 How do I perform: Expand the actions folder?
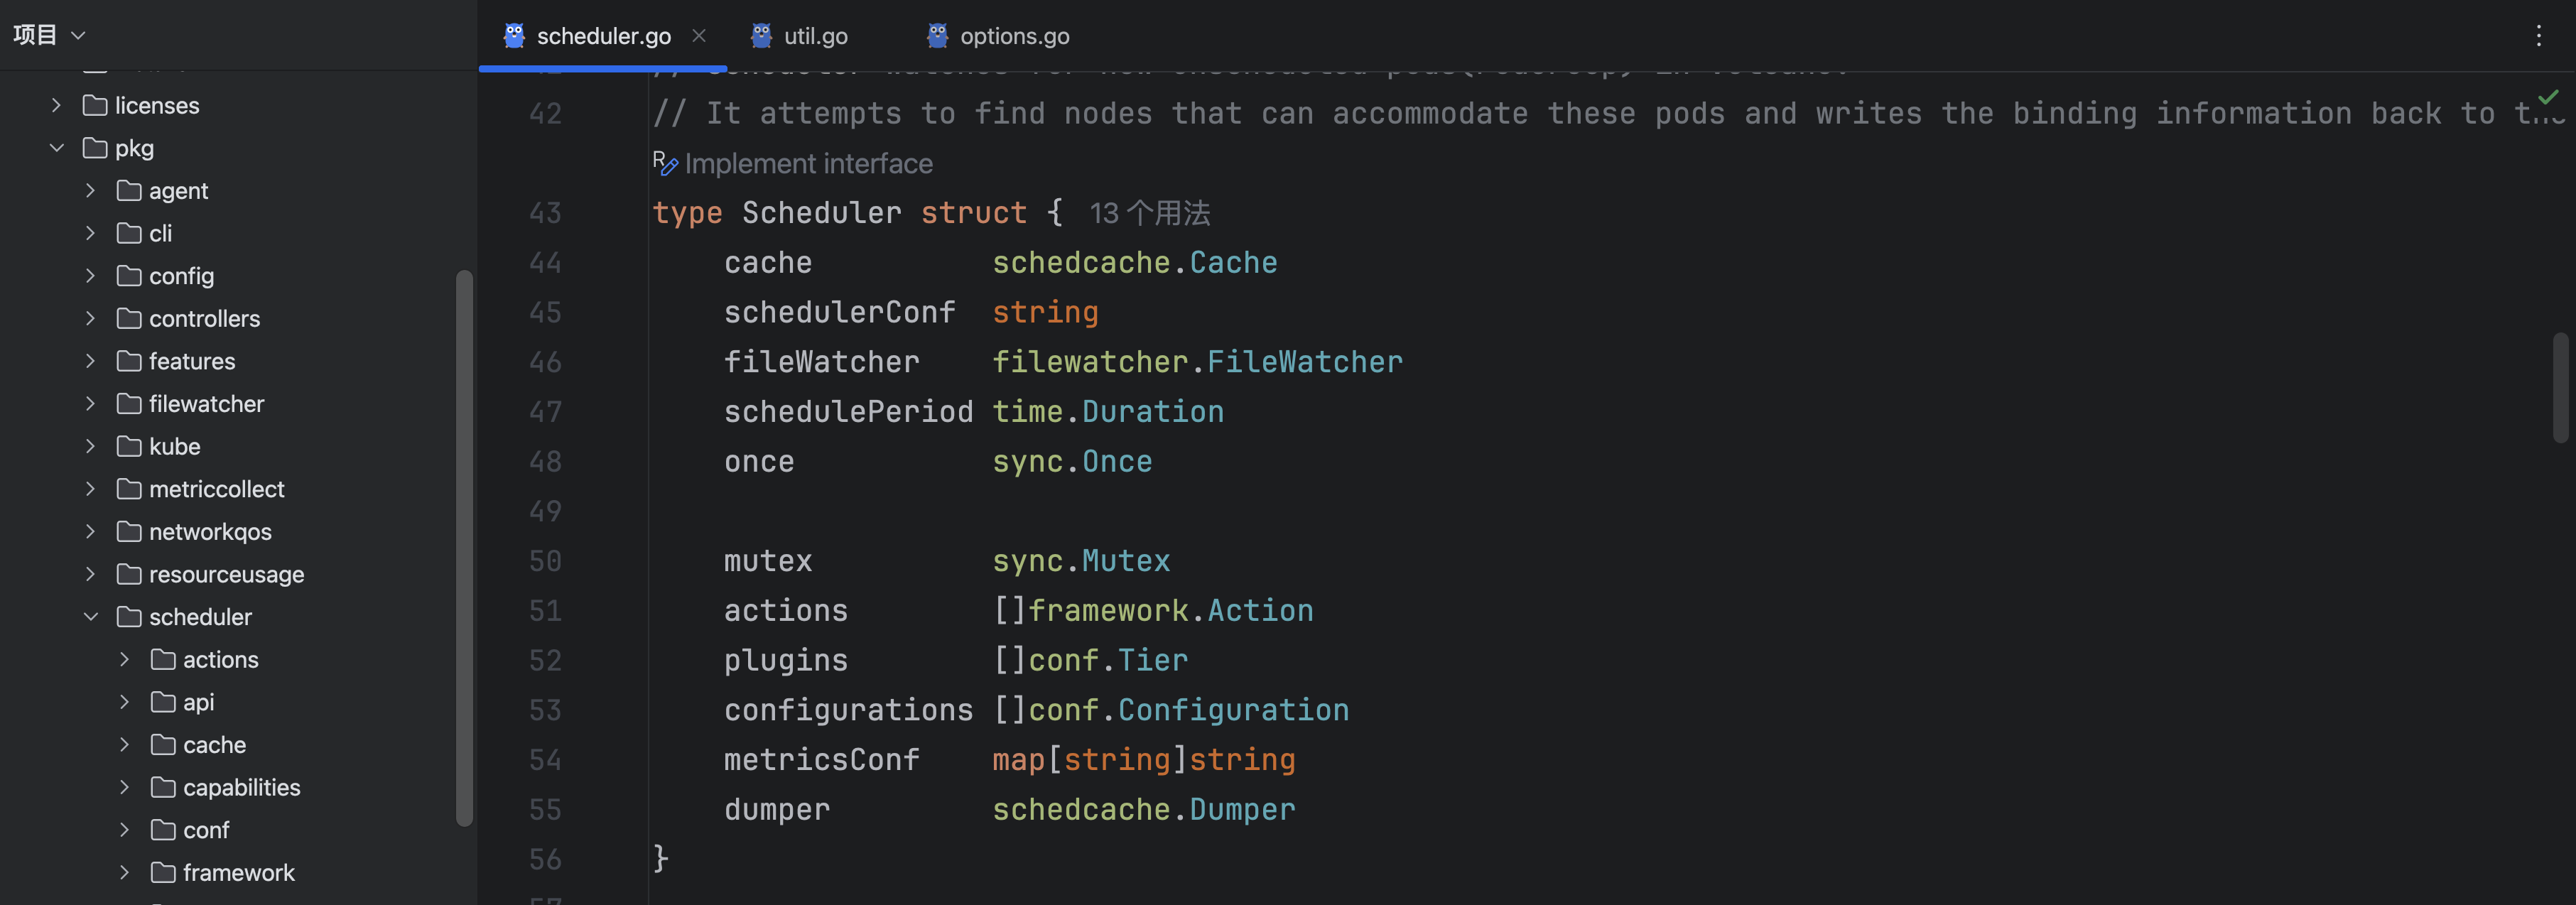[x=125, y=659]
